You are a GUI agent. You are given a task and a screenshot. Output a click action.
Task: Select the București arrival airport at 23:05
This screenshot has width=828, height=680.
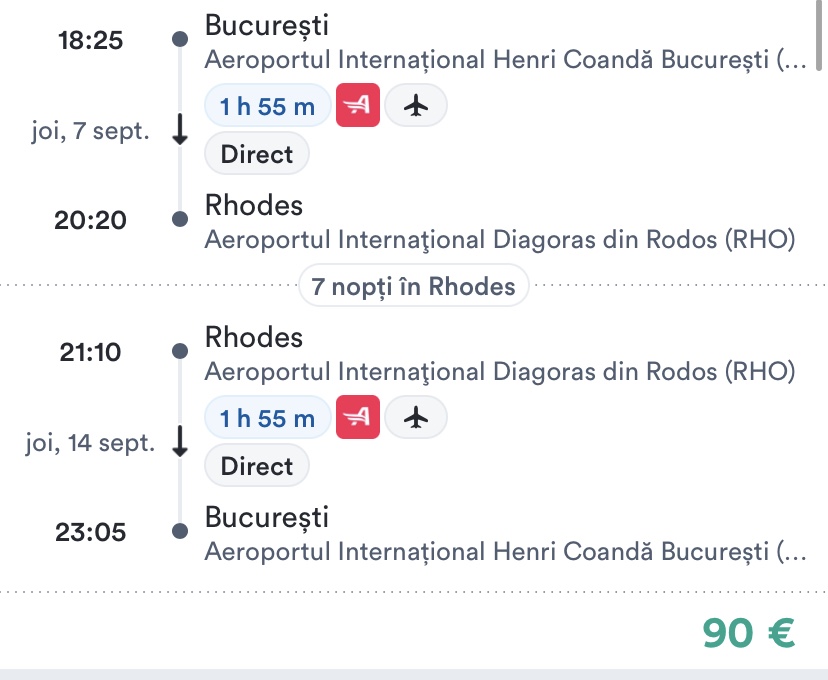505,552
